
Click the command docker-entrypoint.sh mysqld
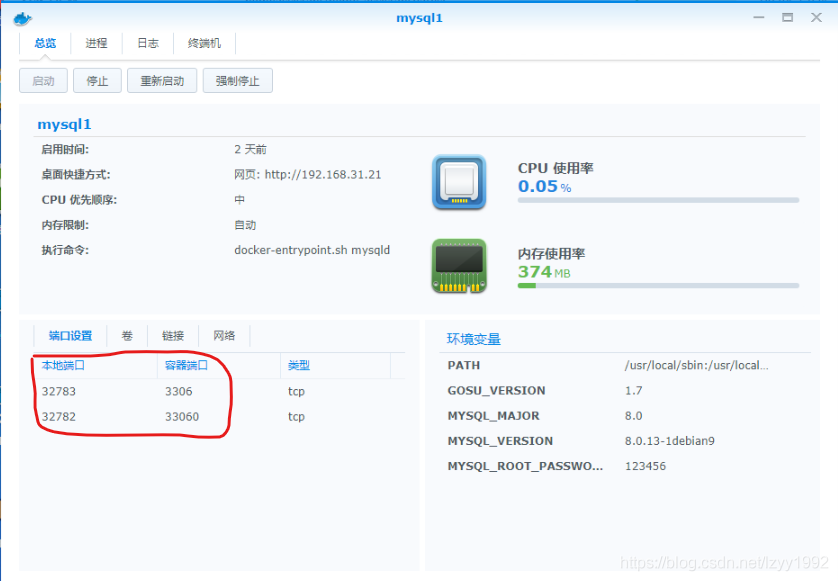tap(312, 250)
